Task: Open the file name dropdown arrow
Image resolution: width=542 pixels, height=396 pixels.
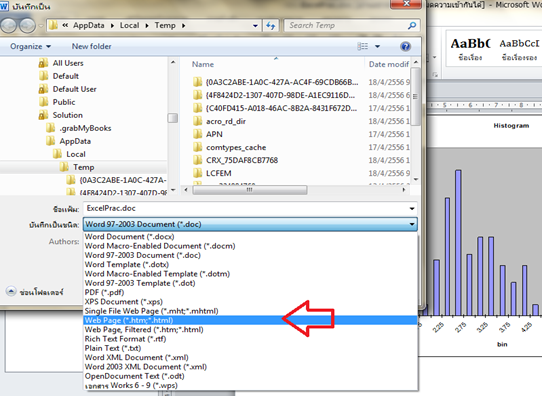Action: pyautogui.click(x=412, y=209)
